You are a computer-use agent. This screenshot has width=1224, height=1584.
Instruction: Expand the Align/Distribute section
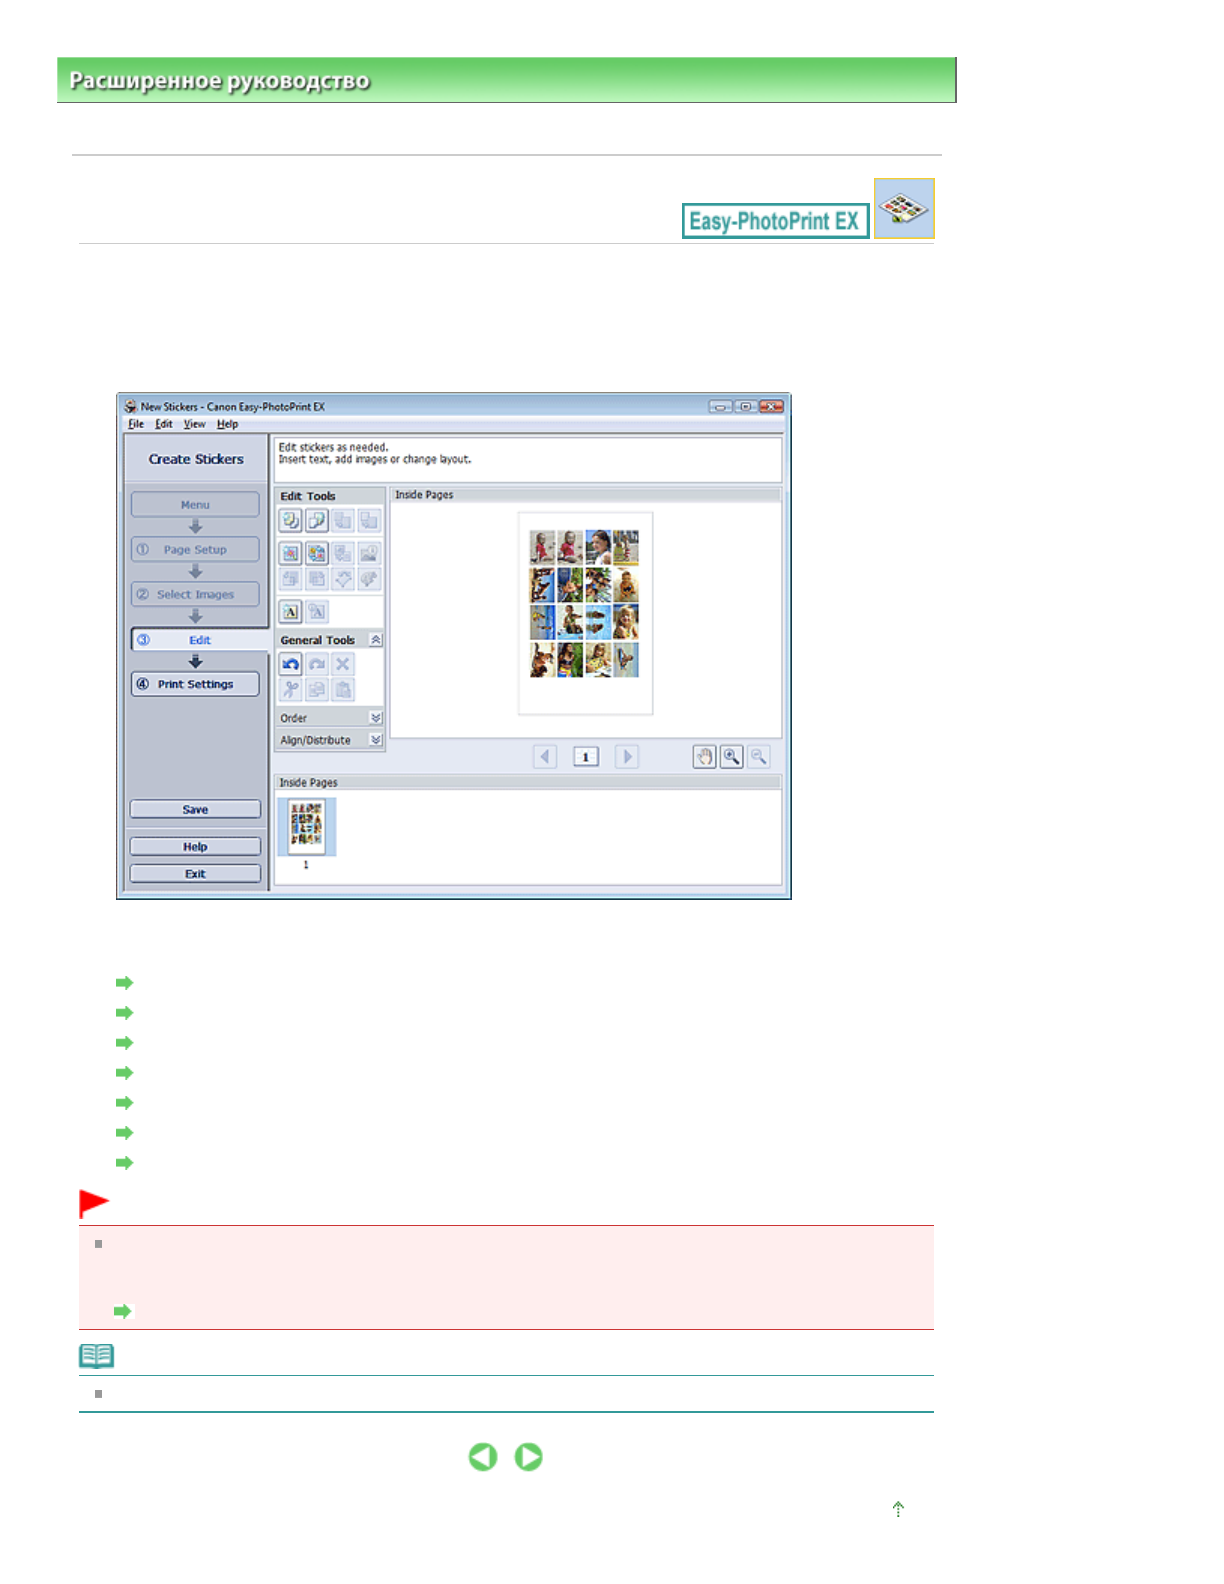[376, 740]
